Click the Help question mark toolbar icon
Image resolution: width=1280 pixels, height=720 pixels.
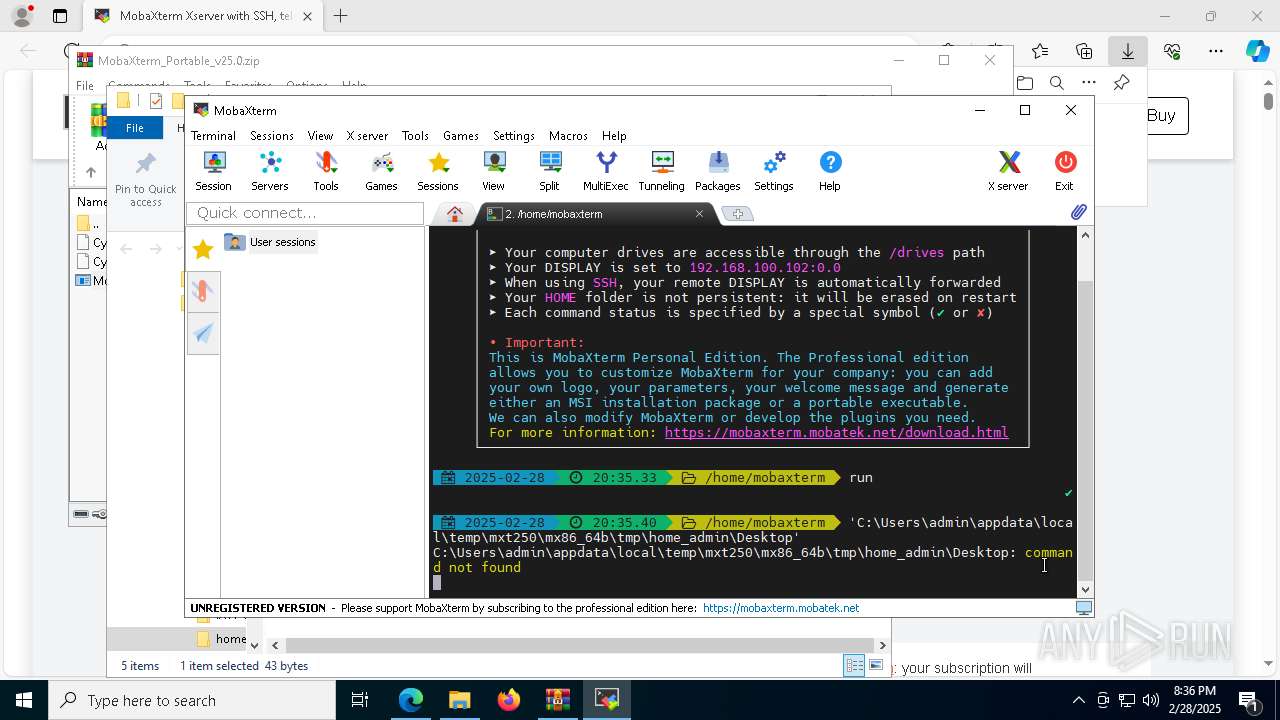830,171
